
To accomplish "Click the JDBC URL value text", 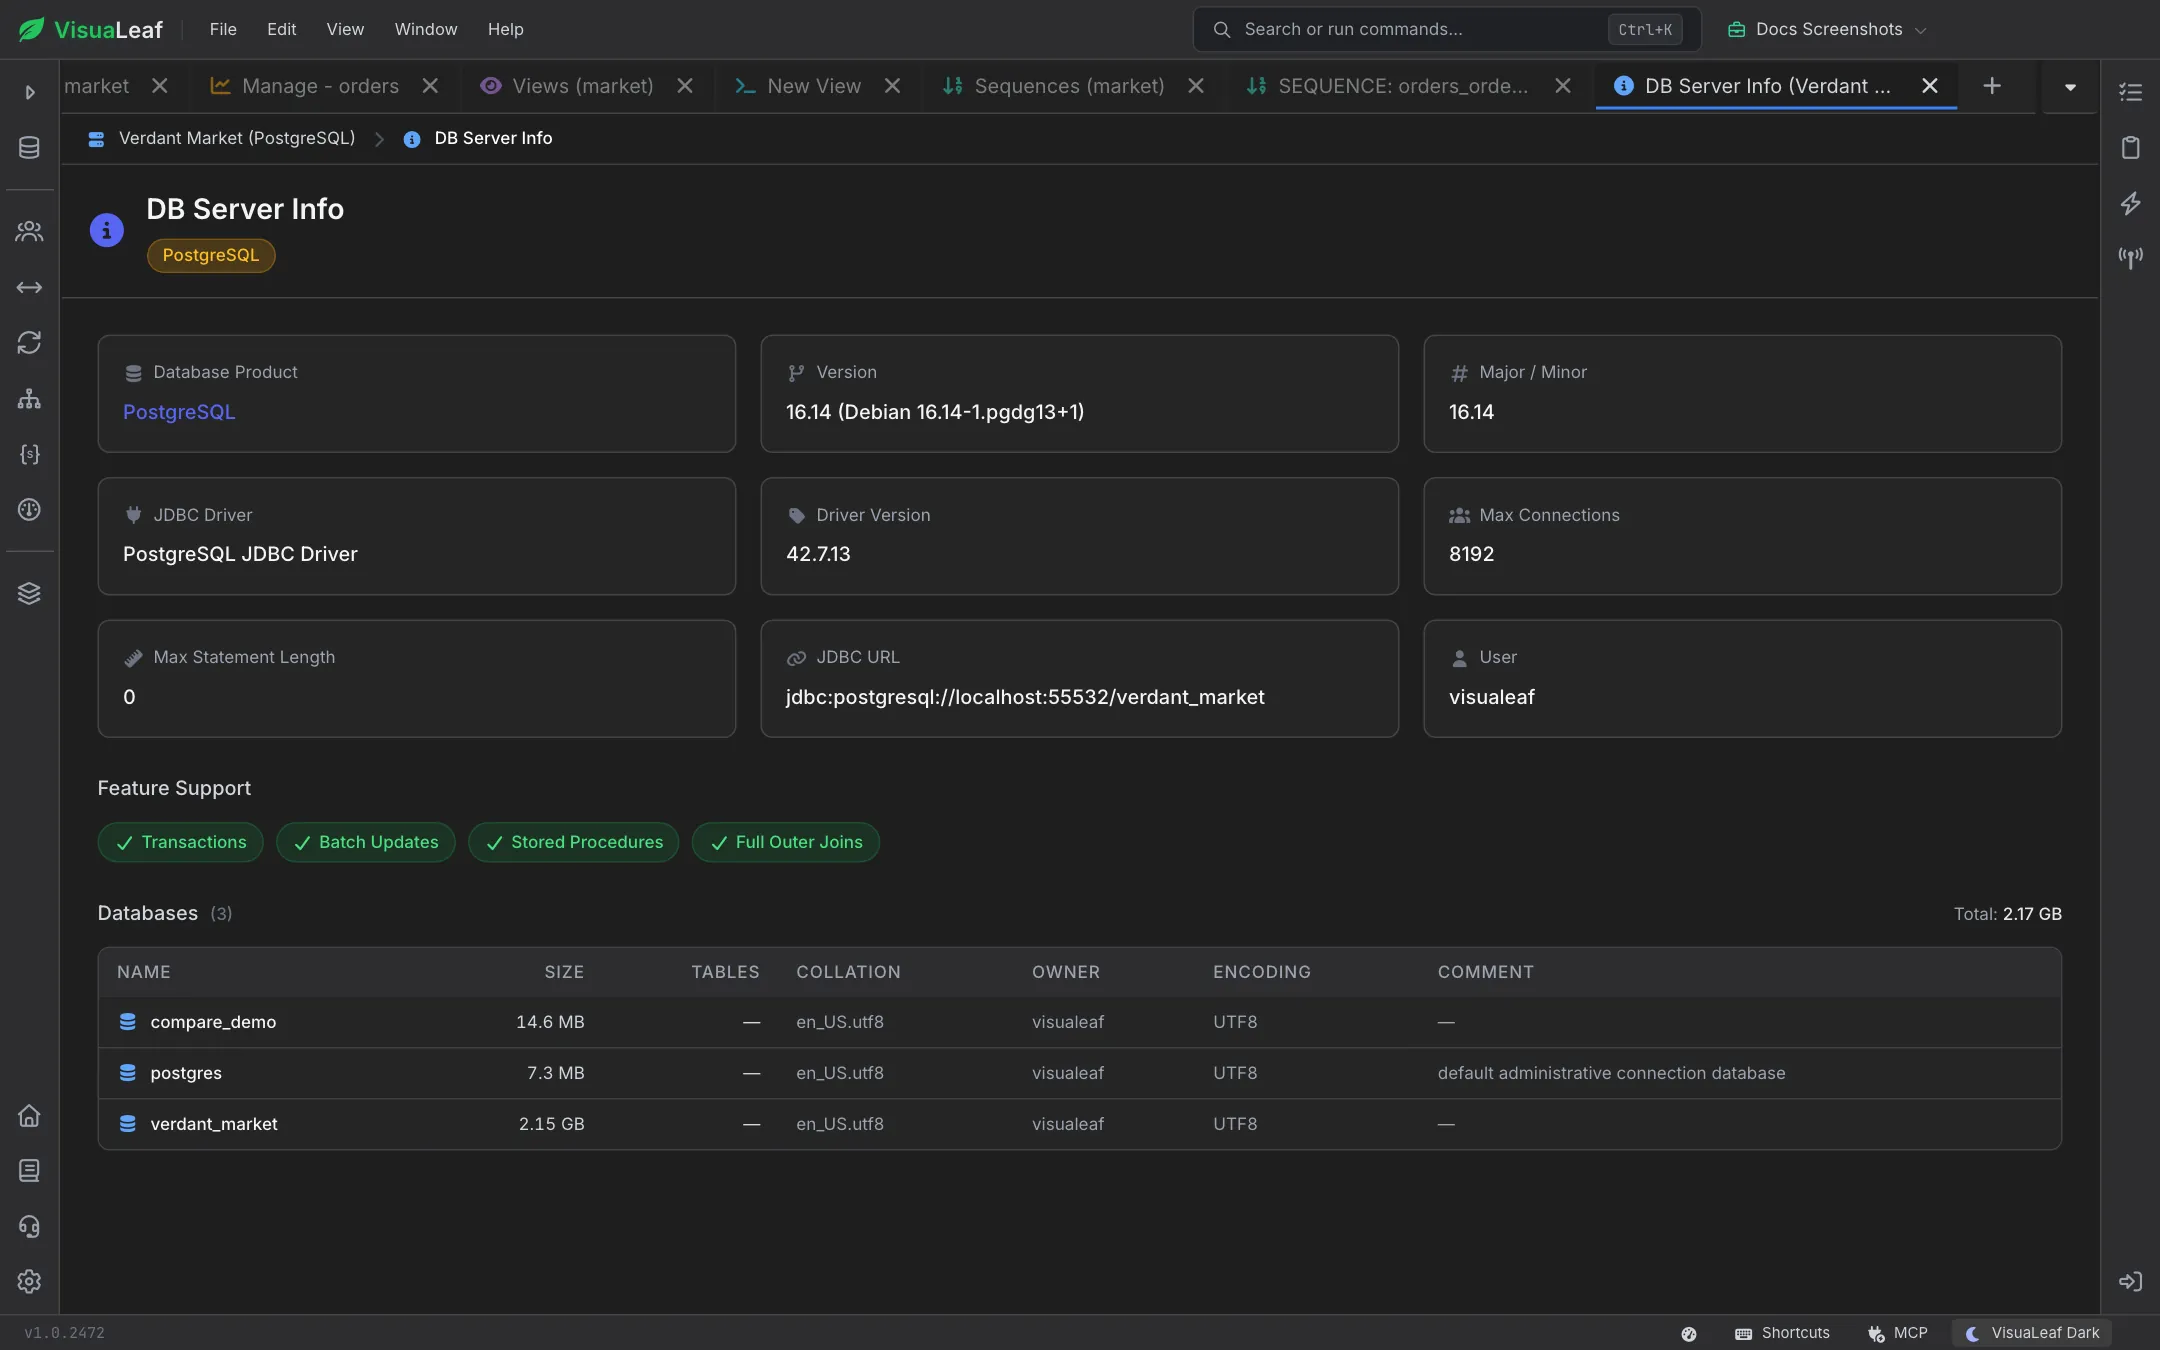I will 1025,697.
